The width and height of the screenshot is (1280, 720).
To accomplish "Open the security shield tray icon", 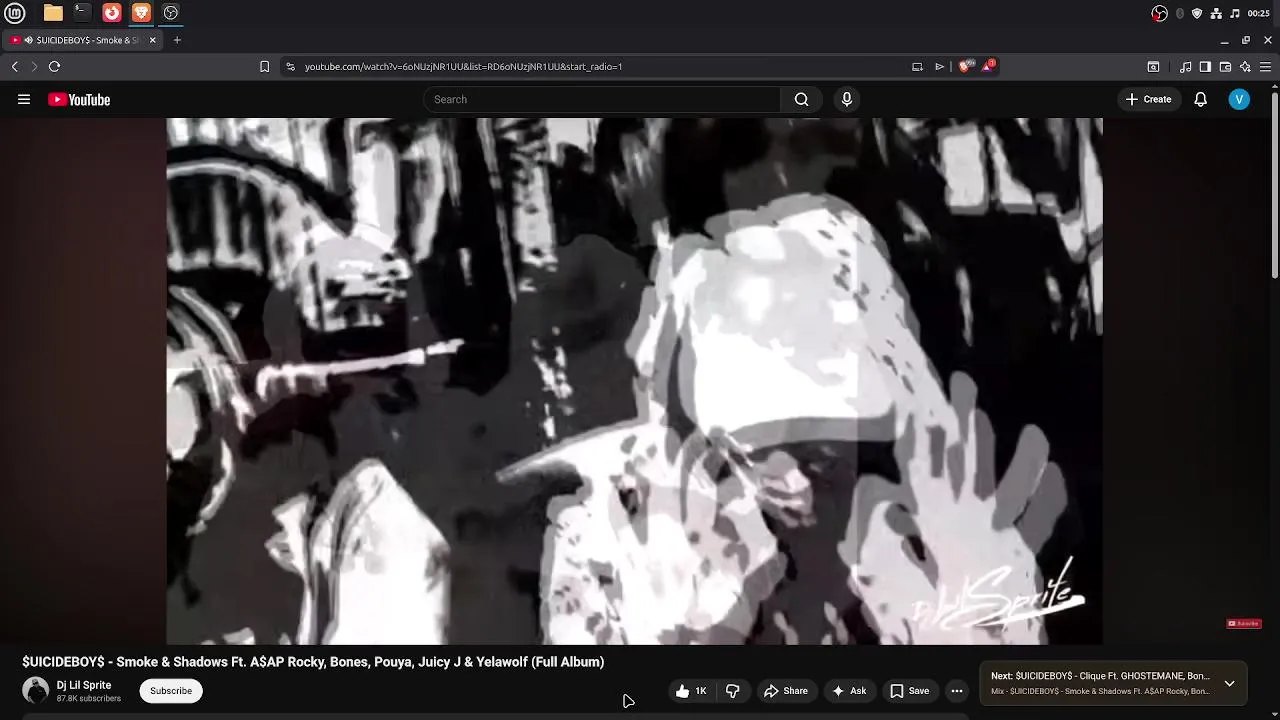I will pos(1197,13).
